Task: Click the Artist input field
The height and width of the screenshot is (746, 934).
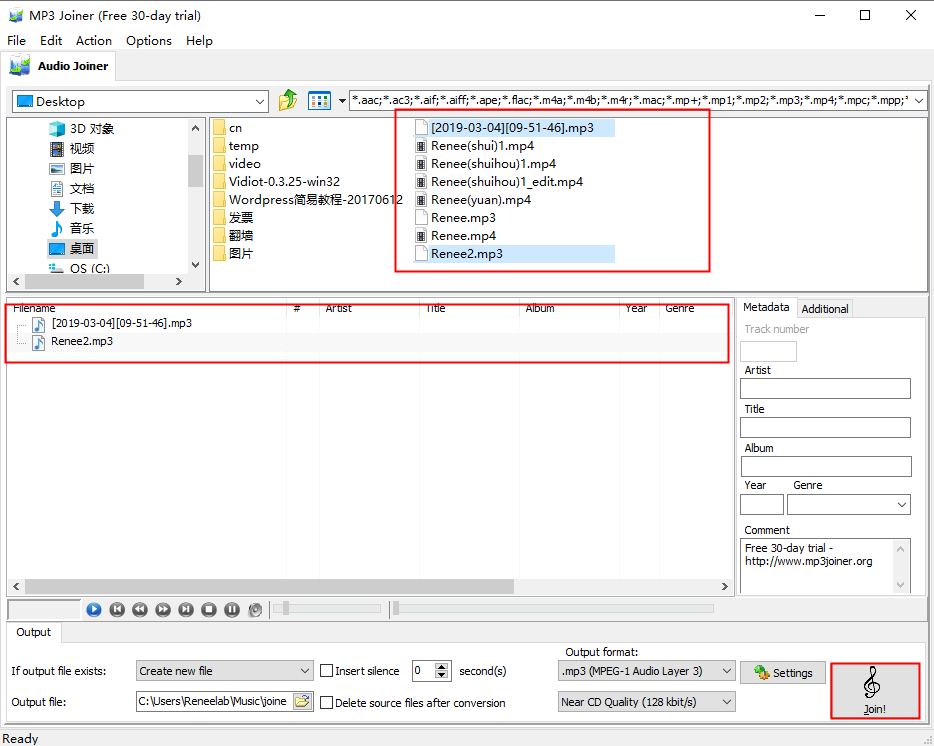Action: [825, 388]
